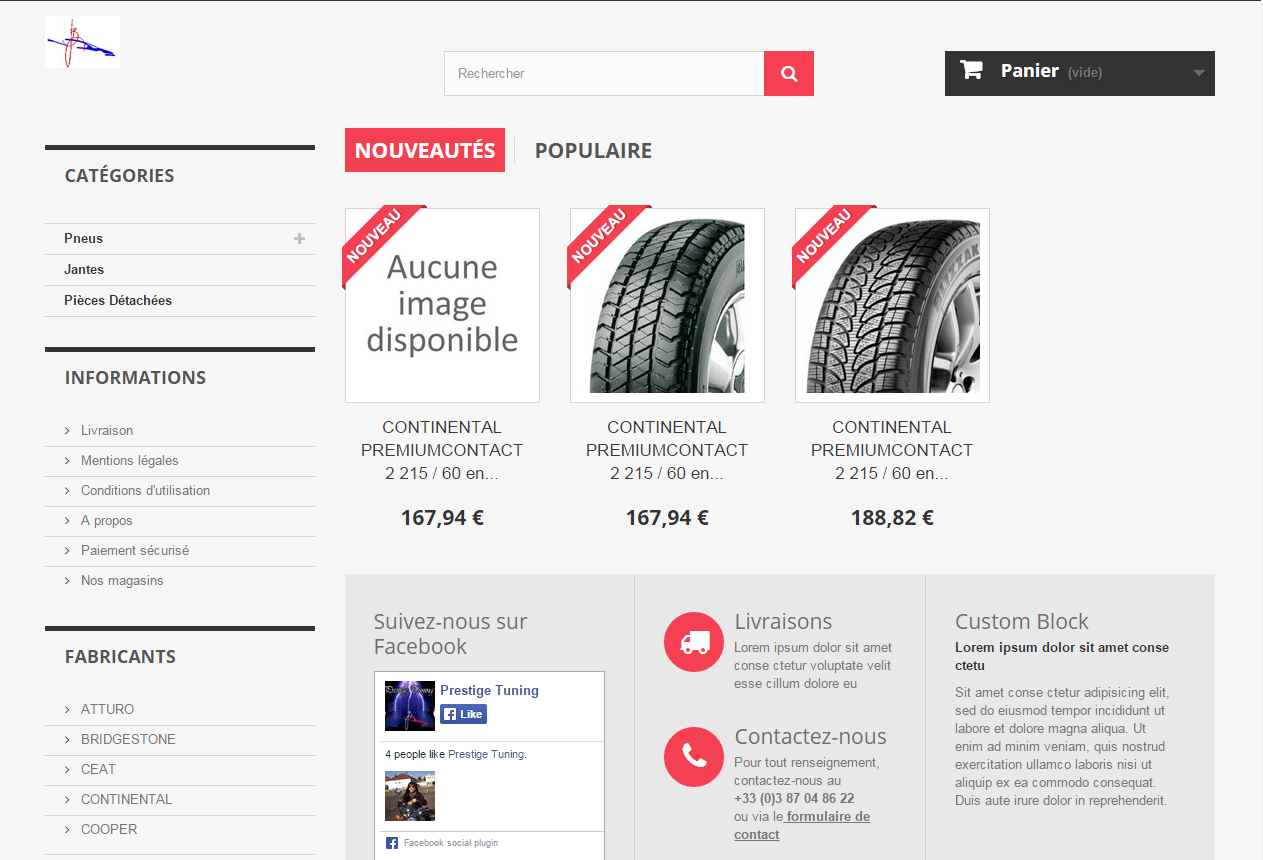Click the red delivery truck icon
Screen dimensions: 1263x860
pos(694,642)
